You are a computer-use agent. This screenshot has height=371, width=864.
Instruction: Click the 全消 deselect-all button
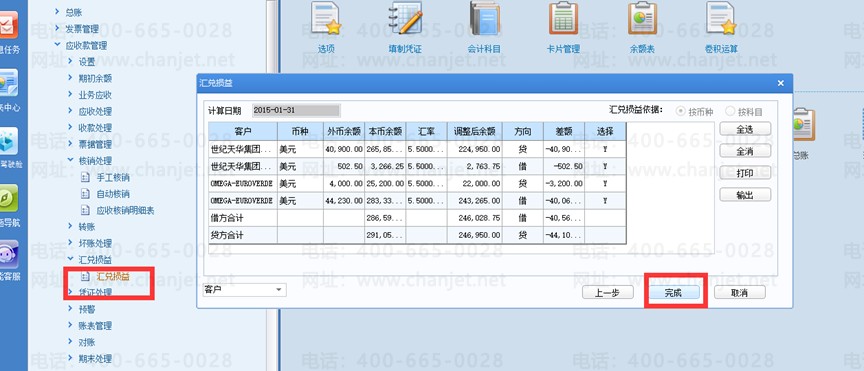[x=745, y=151]
